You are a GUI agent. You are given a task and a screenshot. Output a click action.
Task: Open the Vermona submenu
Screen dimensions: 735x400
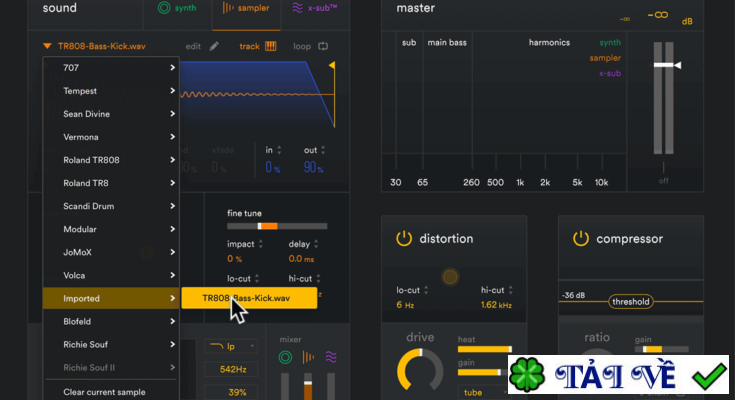111,137
